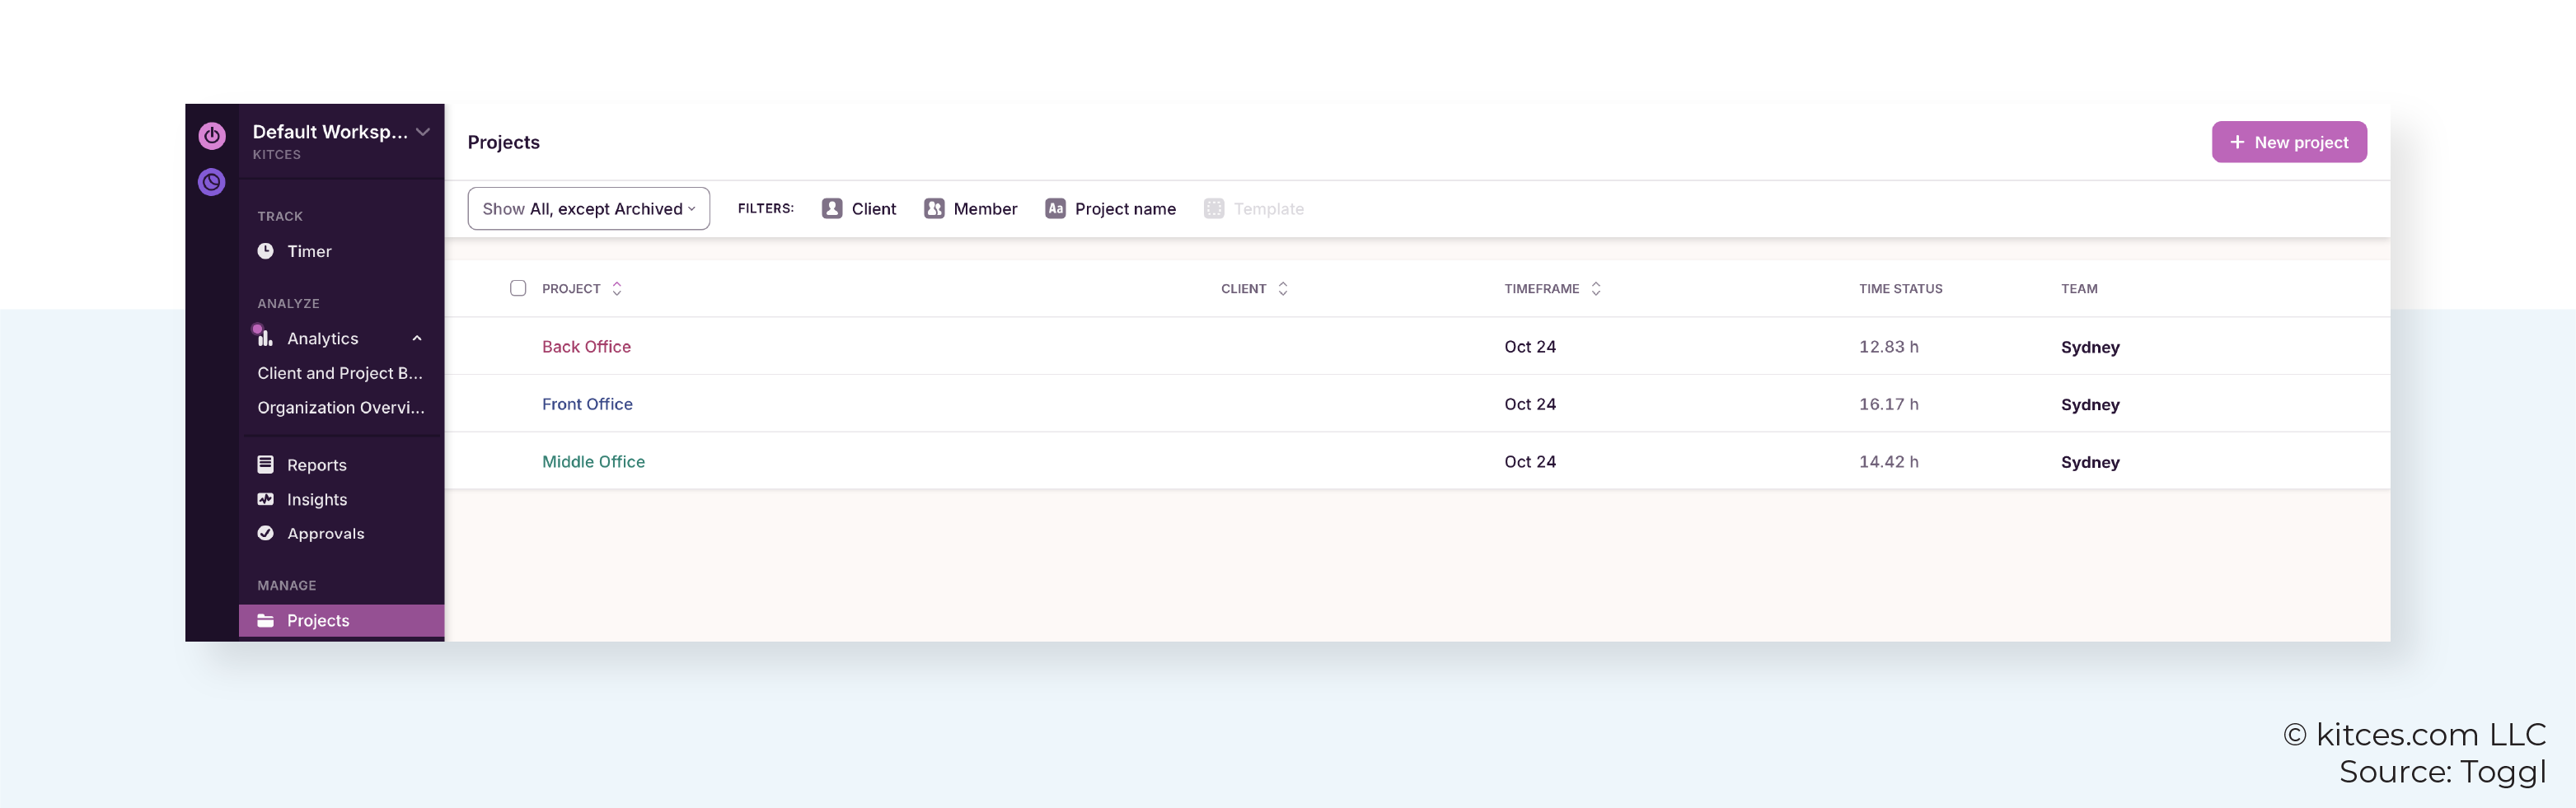
Task: Click the Template filter grid icon
Action: pos(1214,208)
